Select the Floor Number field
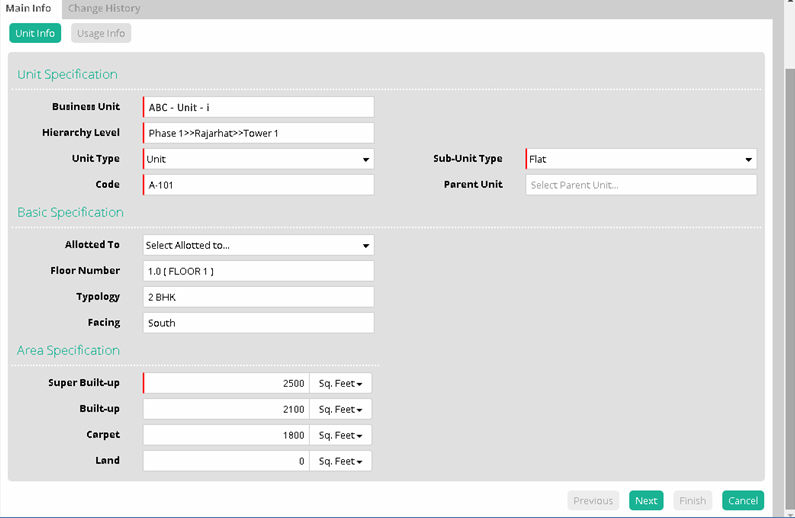The image size is (795, 518). click(x=258, y=271)
